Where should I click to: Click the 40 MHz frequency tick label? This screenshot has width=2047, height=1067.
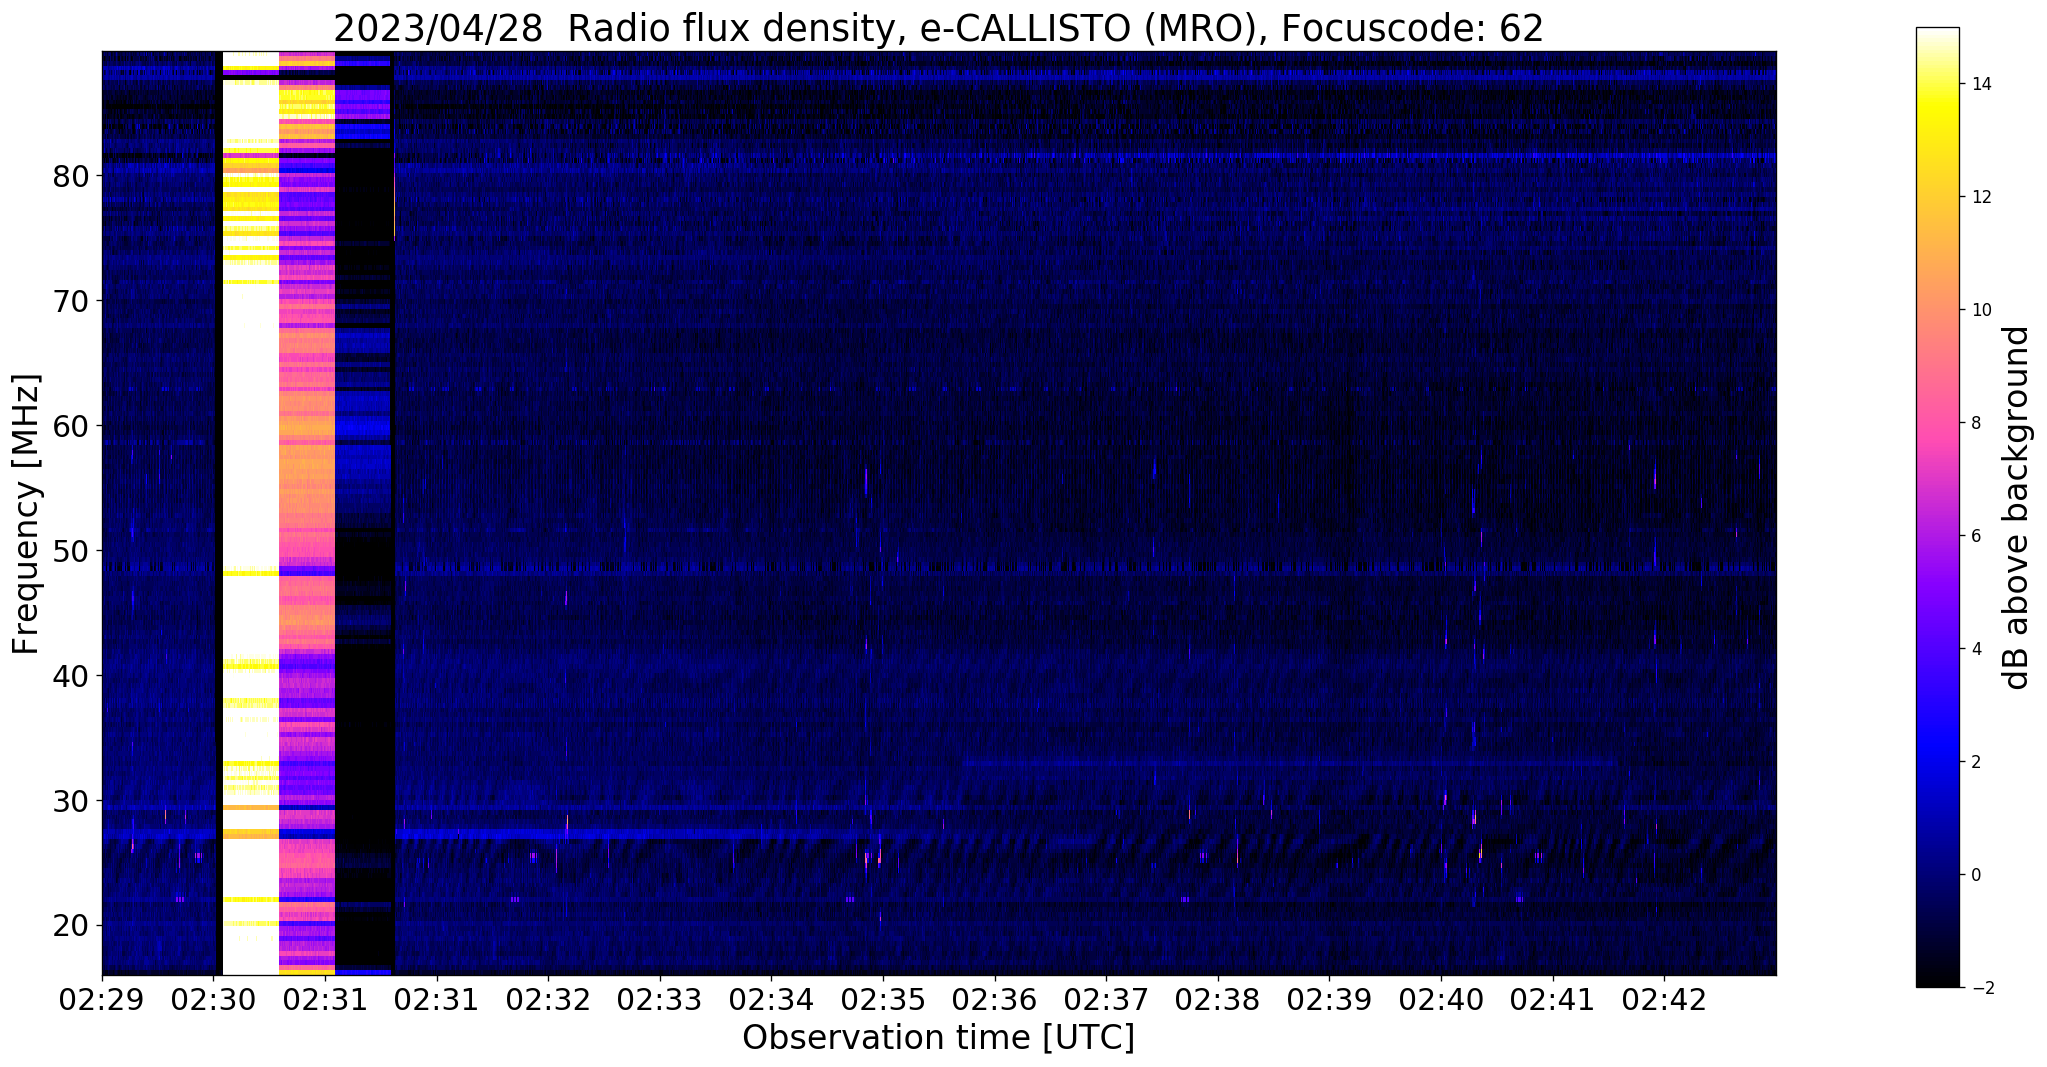(x=71, y=676)
